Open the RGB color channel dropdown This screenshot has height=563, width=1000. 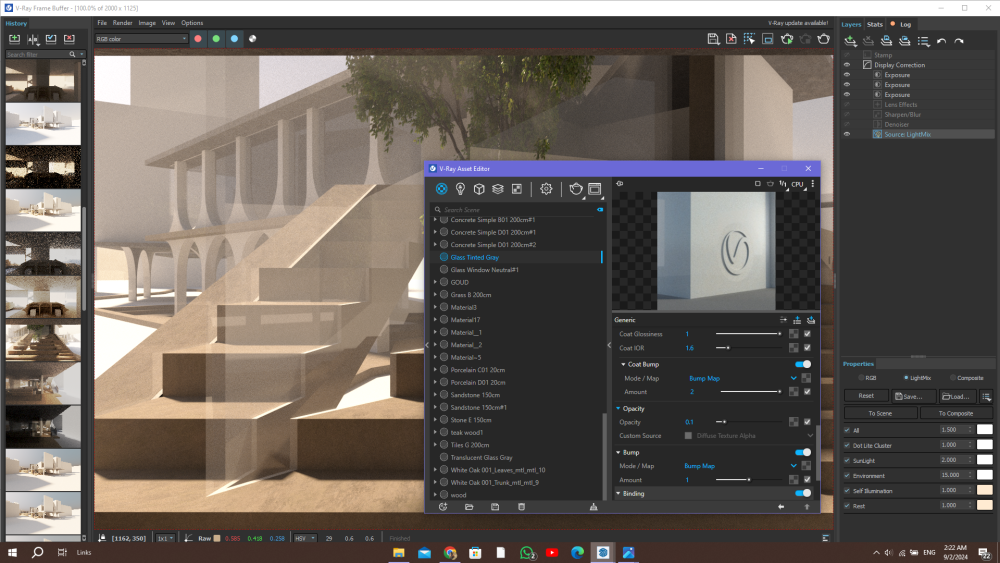coord(141,39)
